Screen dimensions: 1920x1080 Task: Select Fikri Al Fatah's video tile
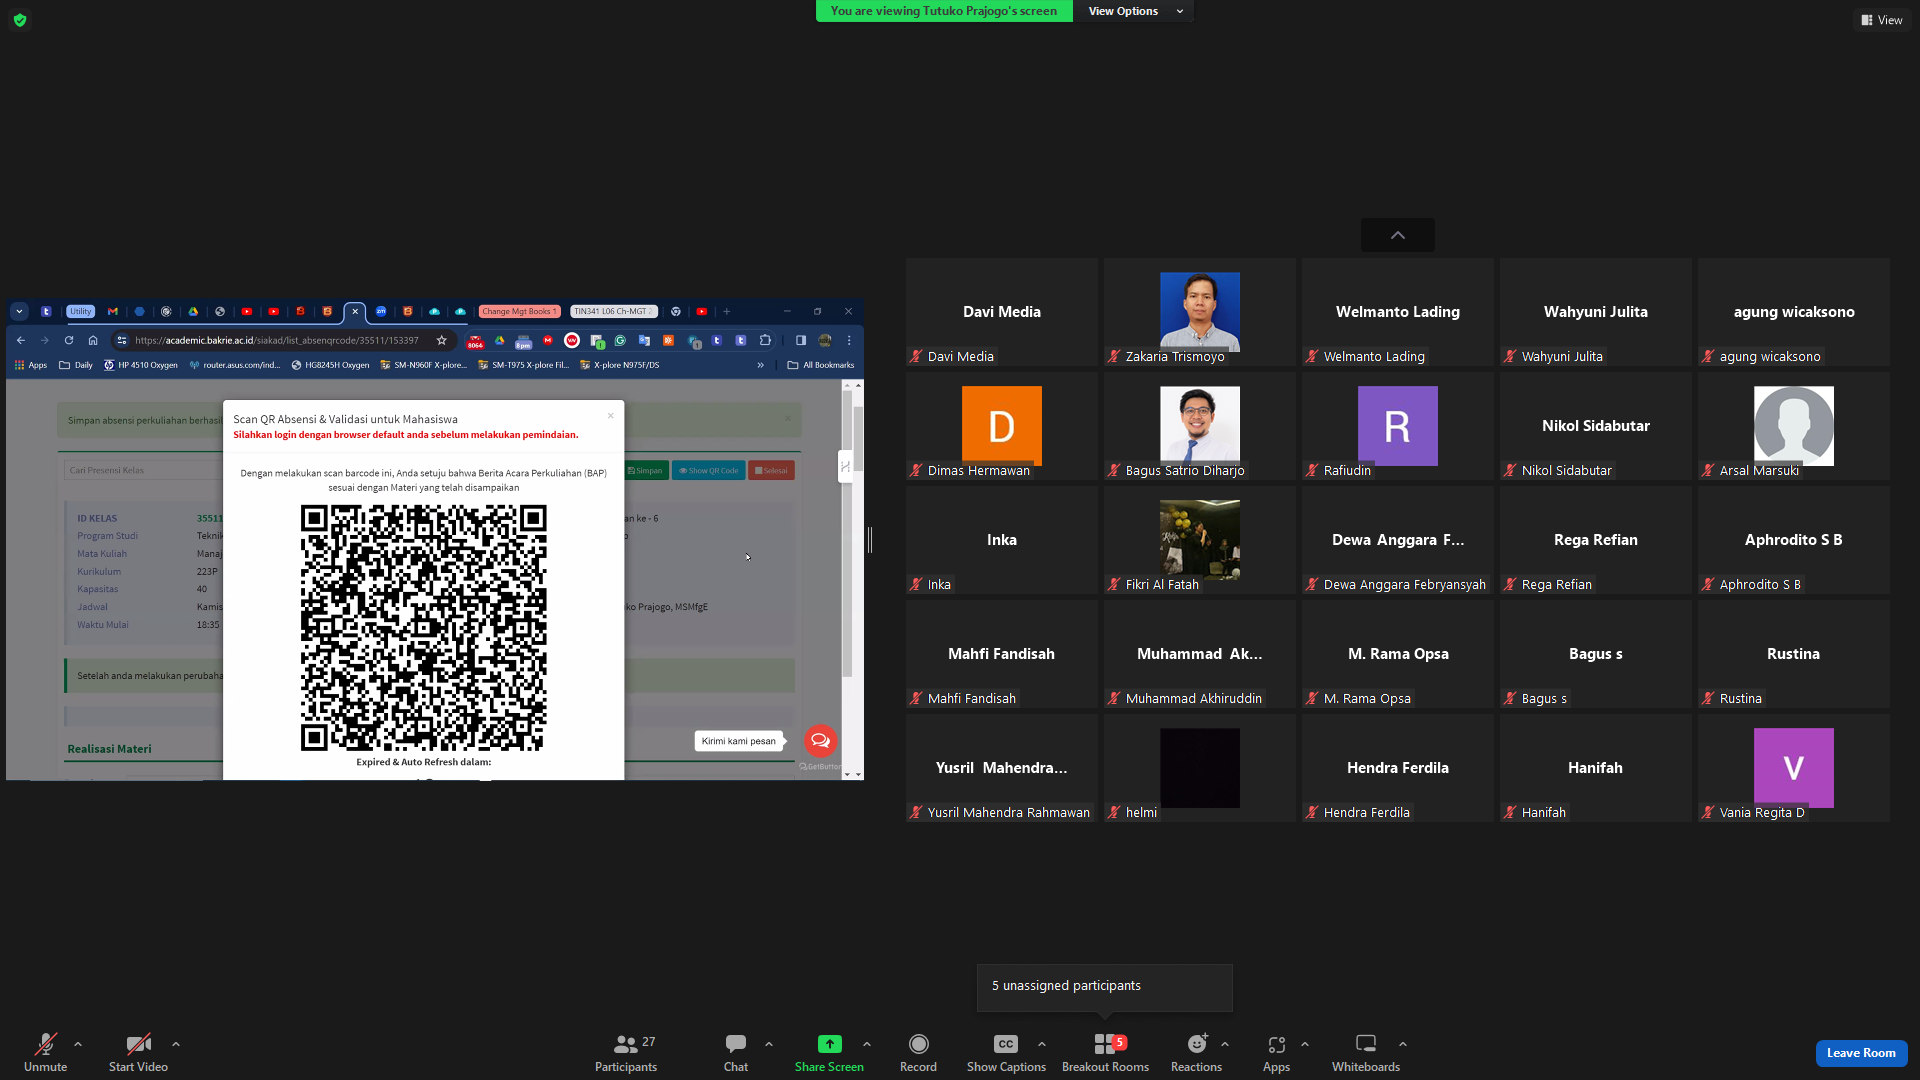coord(1199,540)
